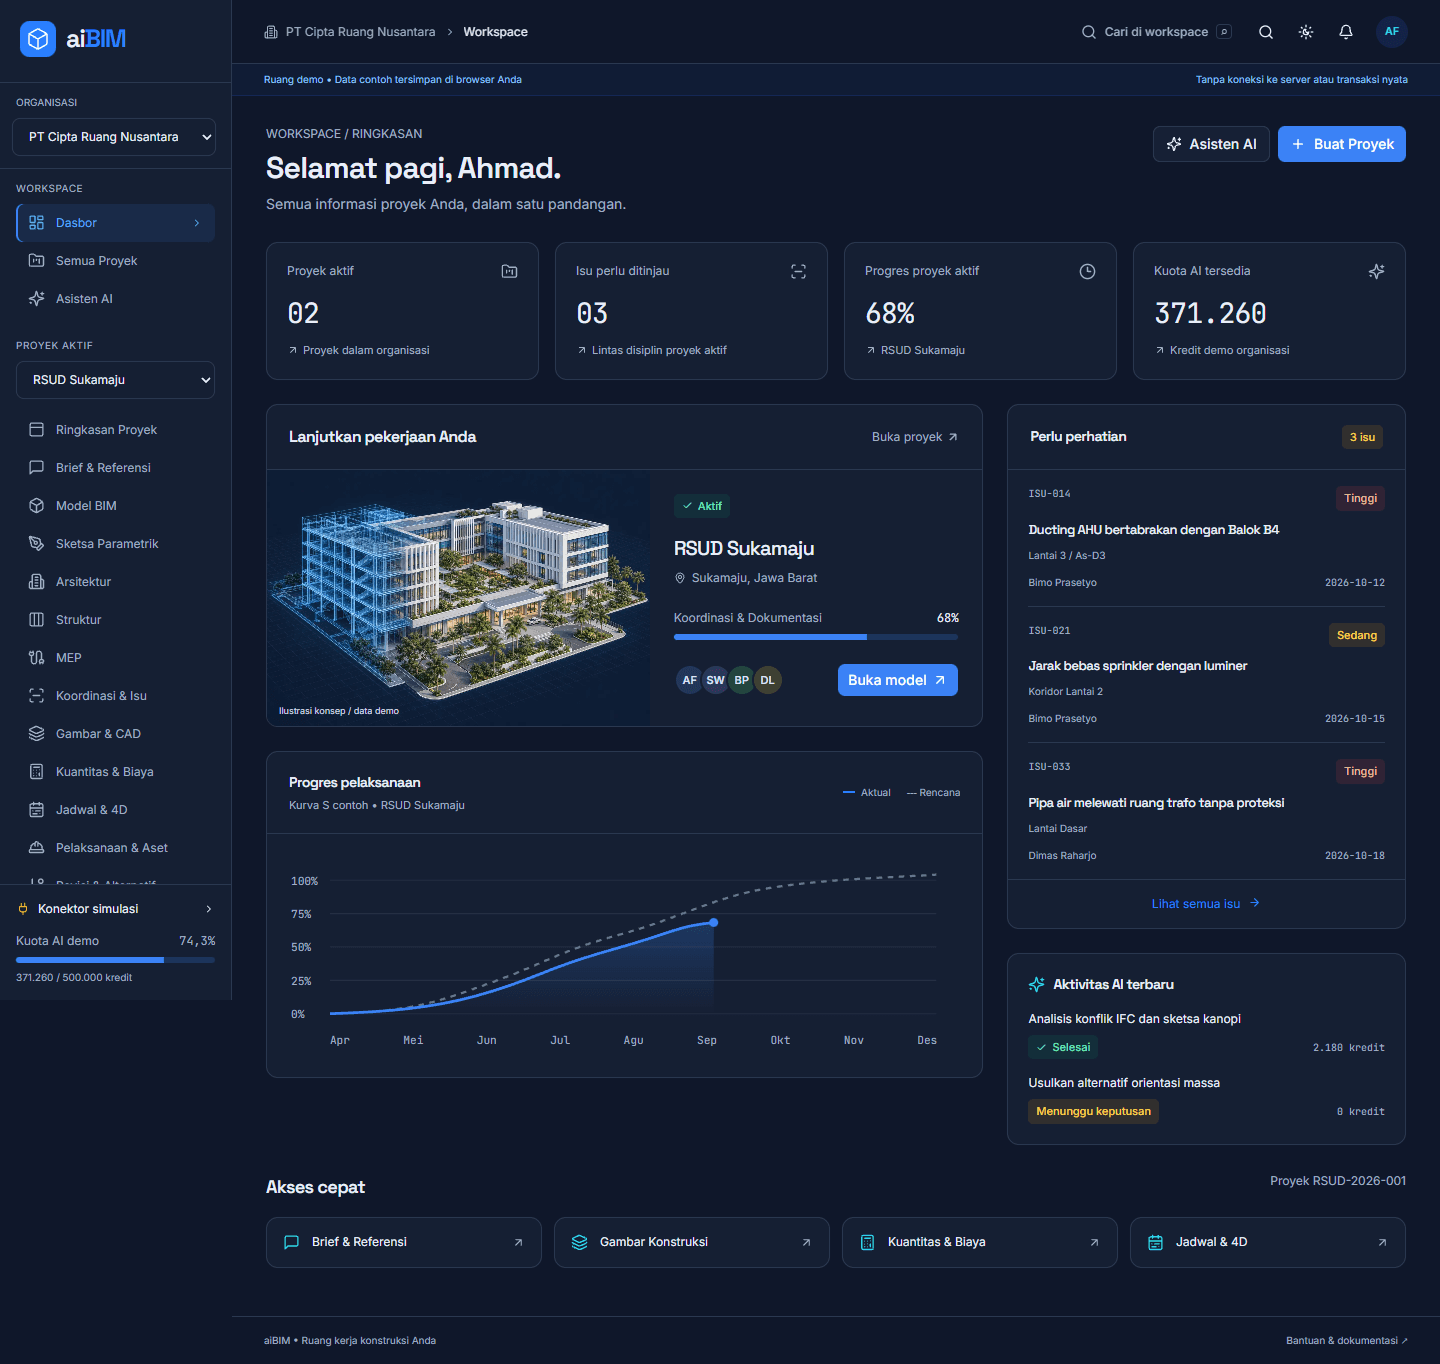Image resolution: width=1440 pixels, height=1364 pixels.
Task: Click the Gambar & CAD layers icon
Action: click(37, 734)
